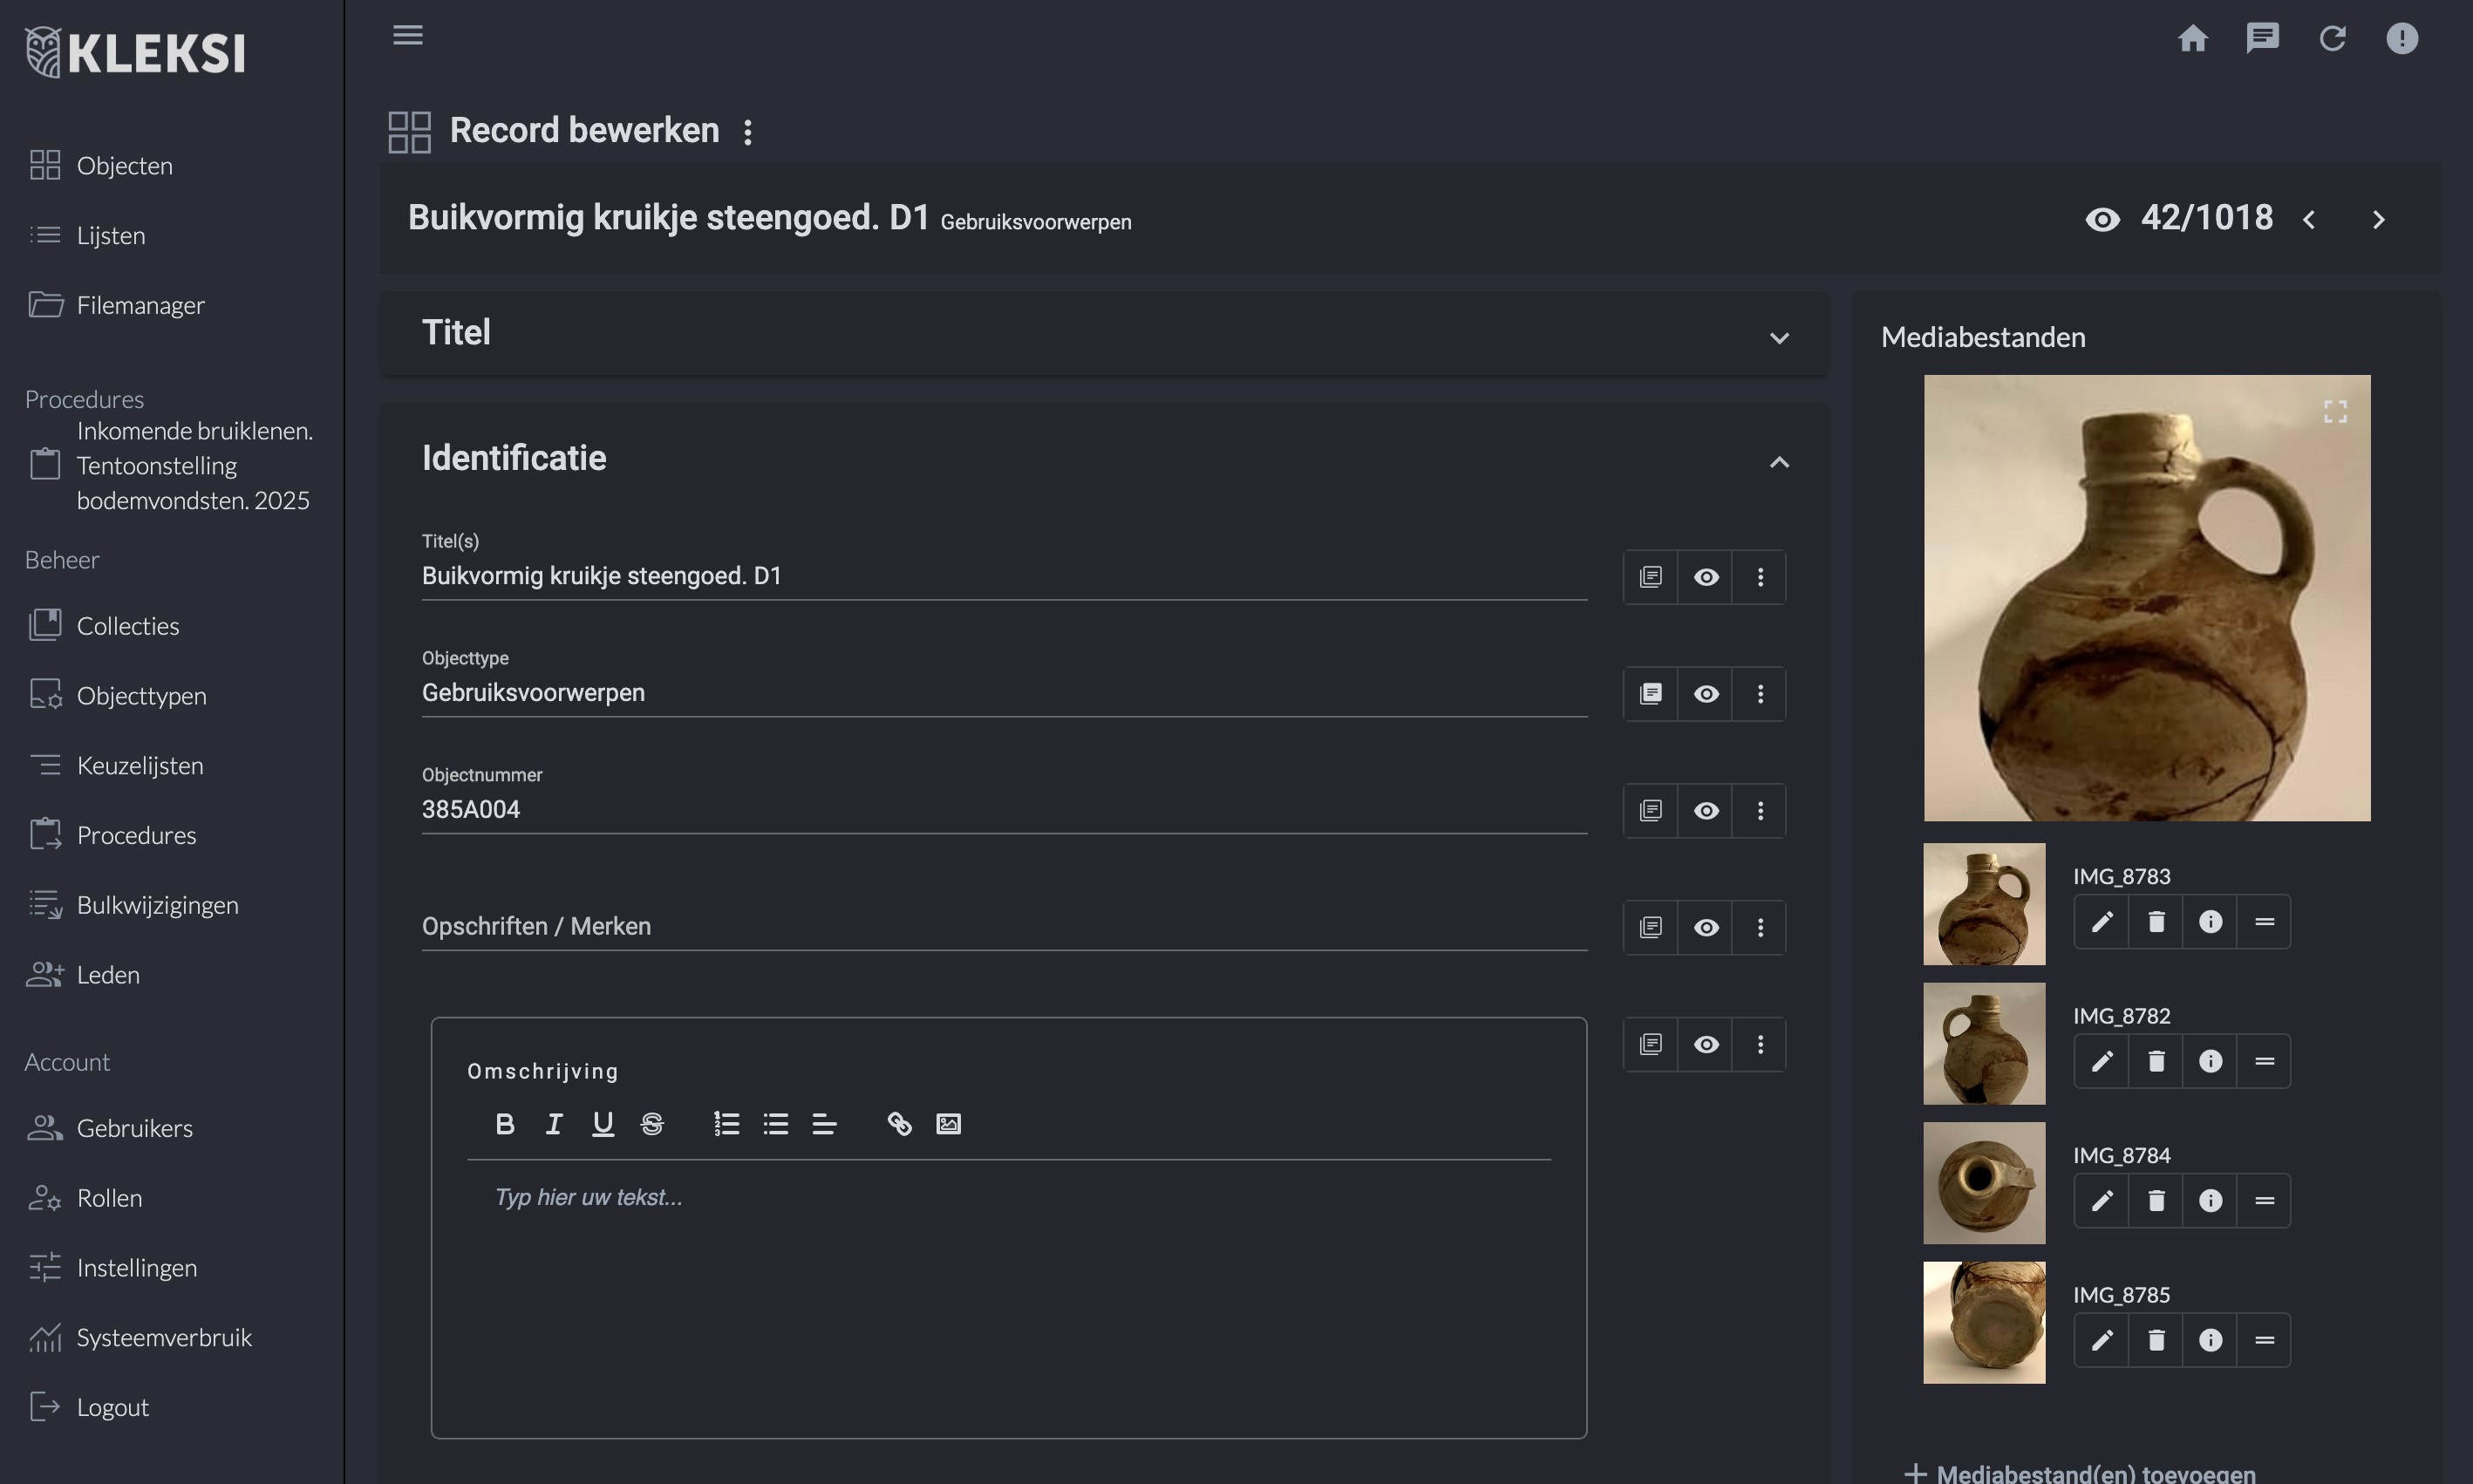Click Mediabestand(en) toevoegen link
2473x1484 pixels.
[x=2094, y=1472]
